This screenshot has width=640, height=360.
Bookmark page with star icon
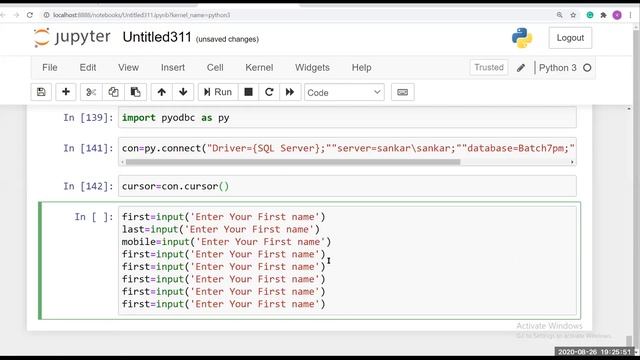point(573,15)
